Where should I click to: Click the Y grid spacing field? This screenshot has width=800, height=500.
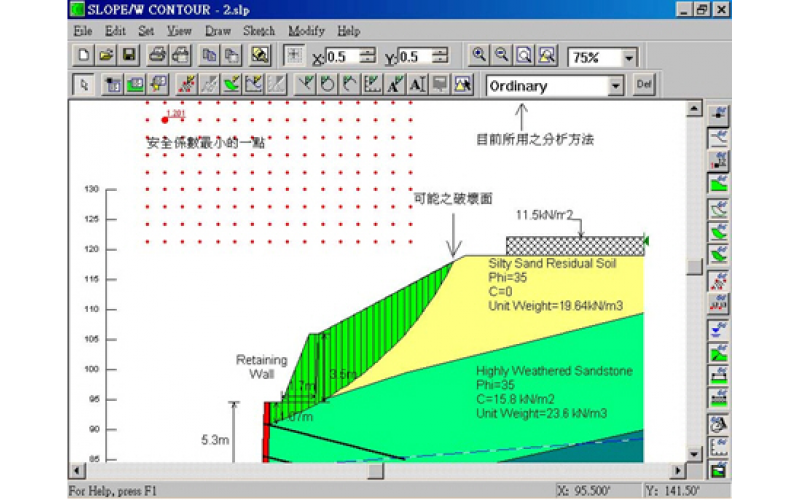click(414, 56)
